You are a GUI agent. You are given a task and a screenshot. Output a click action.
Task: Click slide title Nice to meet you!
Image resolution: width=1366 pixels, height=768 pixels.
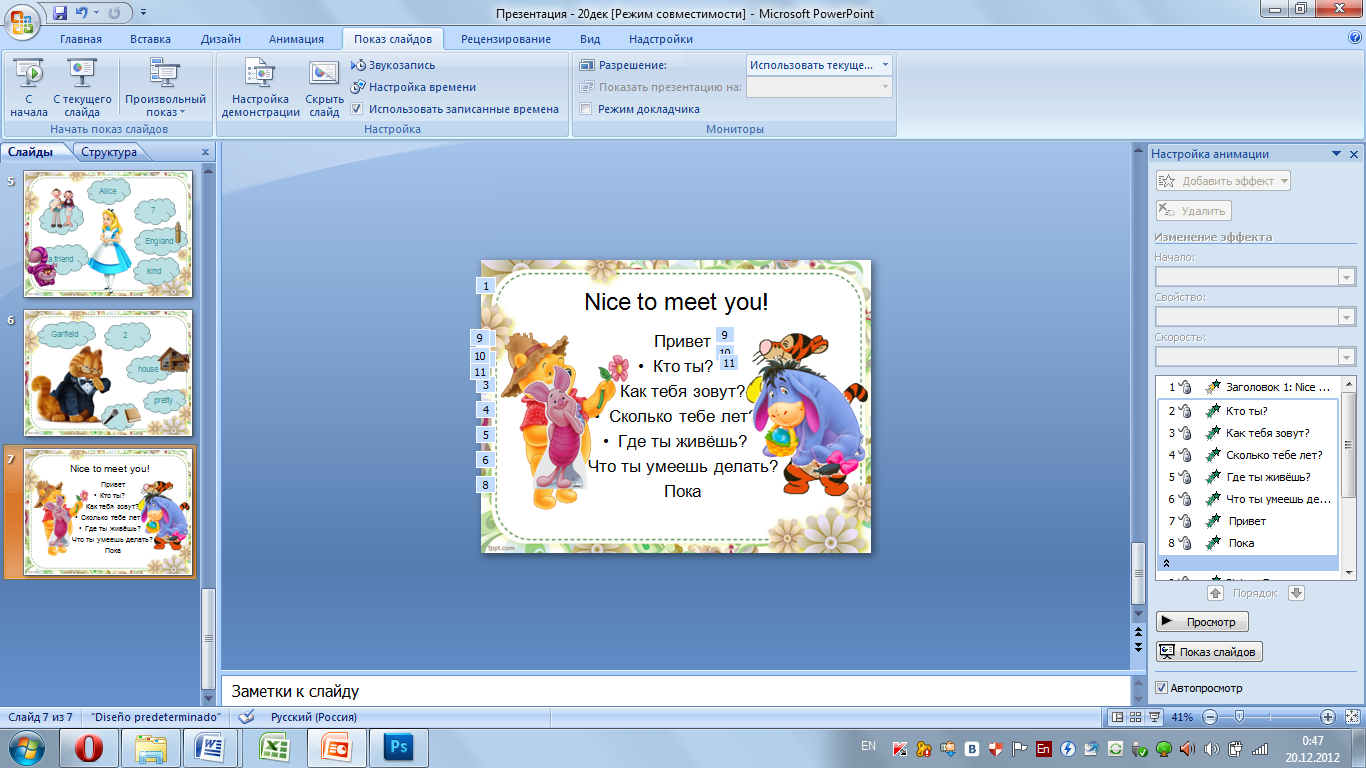click(x=676, y=302)
